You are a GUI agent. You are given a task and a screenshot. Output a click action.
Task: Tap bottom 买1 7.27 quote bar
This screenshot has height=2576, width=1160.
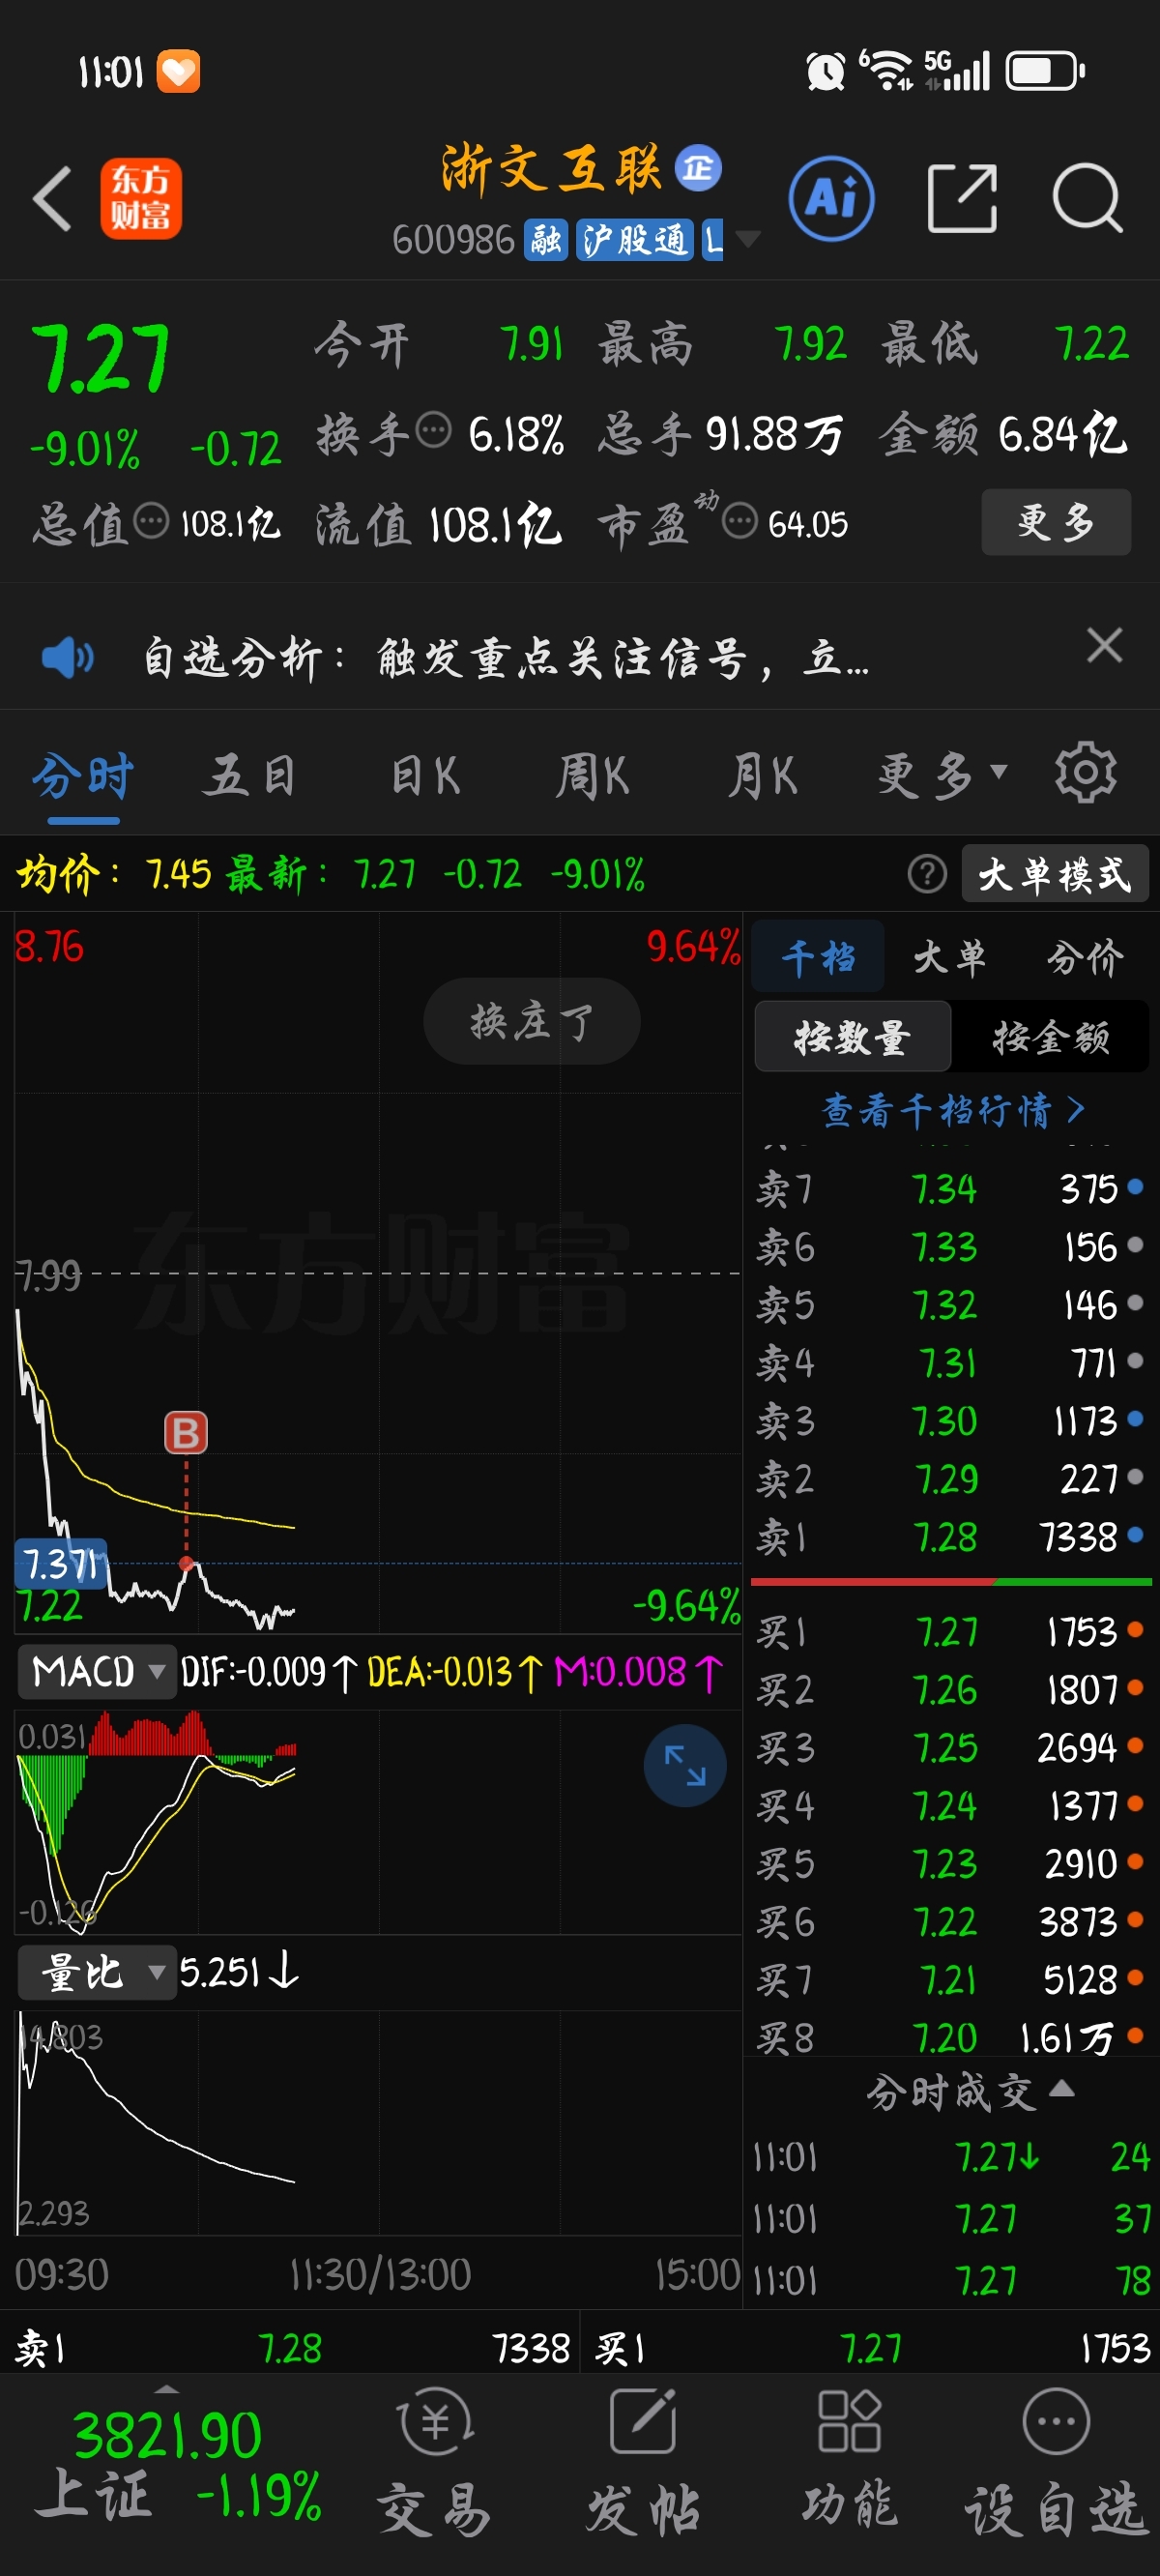(872, 2347)
